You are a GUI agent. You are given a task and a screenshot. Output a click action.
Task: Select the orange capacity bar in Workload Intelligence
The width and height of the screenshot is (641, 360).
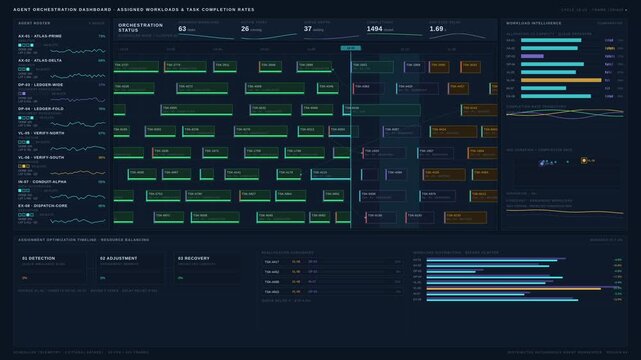561,80
